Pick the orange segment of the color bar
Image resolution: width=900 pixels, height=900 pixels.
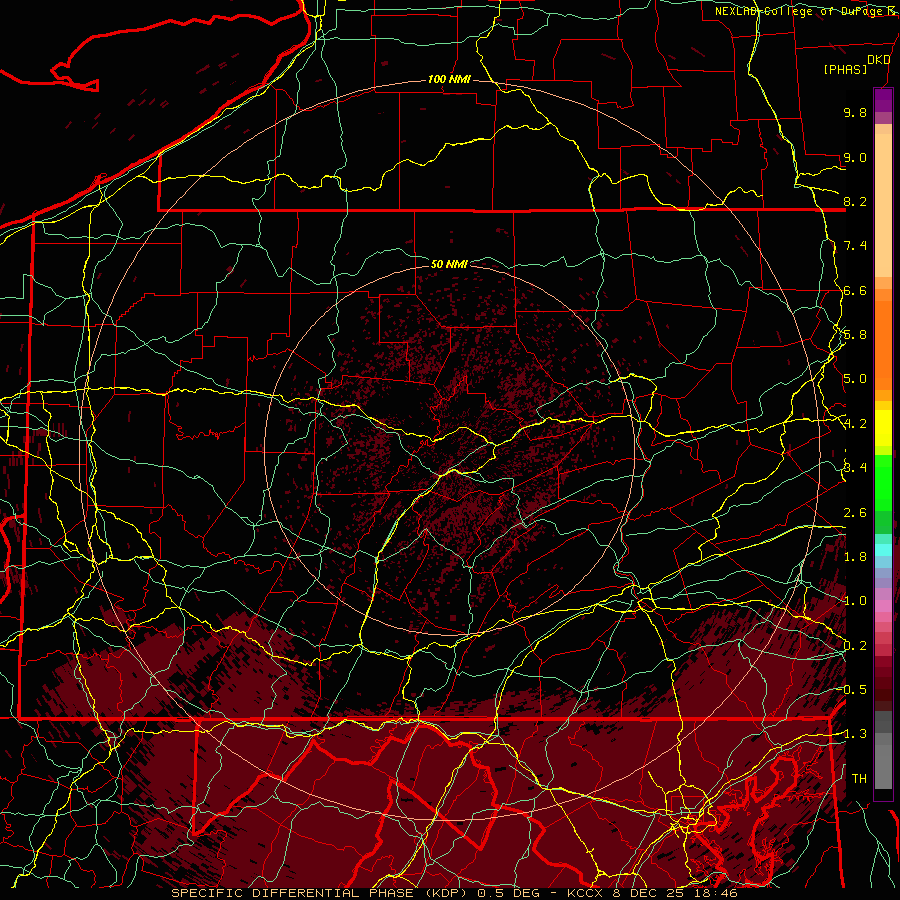[x=883, y=344]
